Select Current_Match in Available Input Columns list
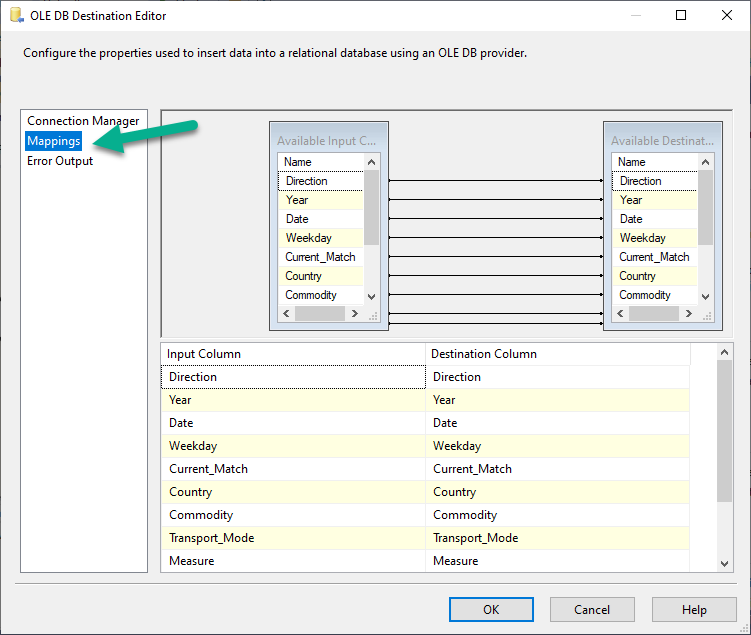751x635 pixels. tap(320, 257)
